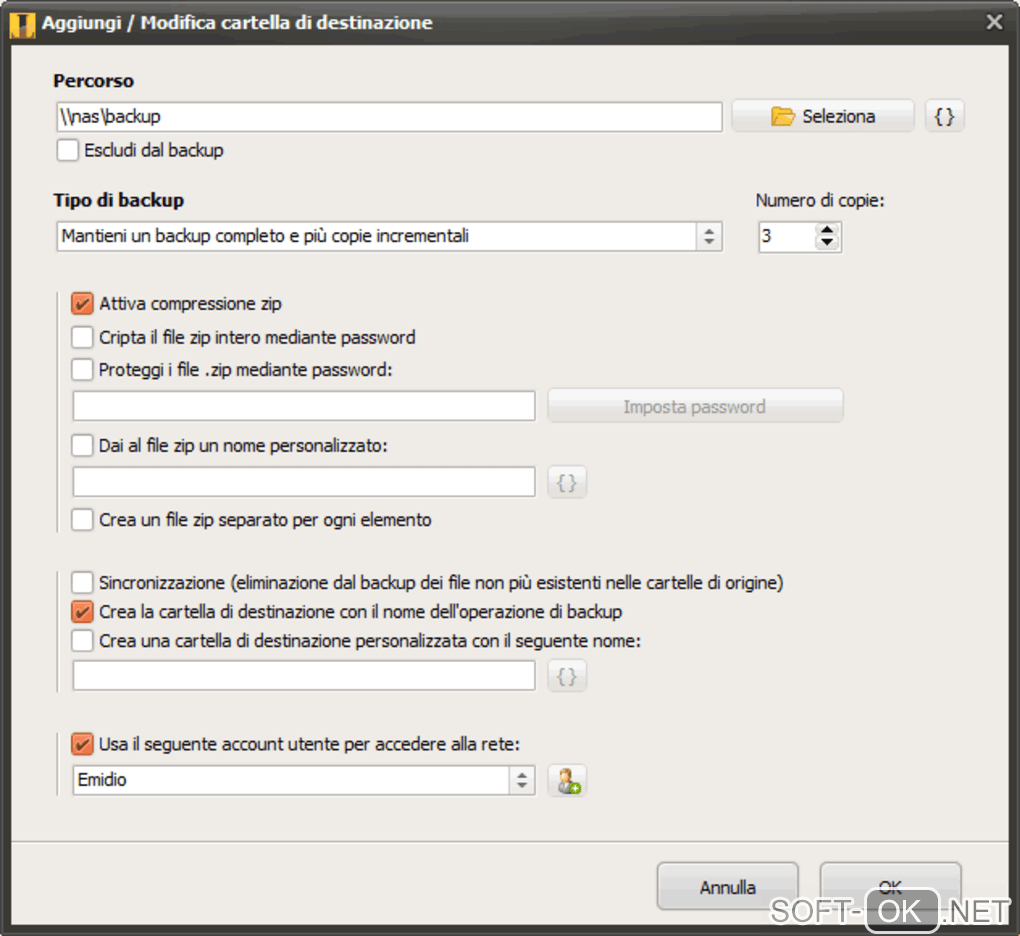Expand the Emidio account dropdown
This screenshot has width=1020, height=936.
click(x=522, y=781)
